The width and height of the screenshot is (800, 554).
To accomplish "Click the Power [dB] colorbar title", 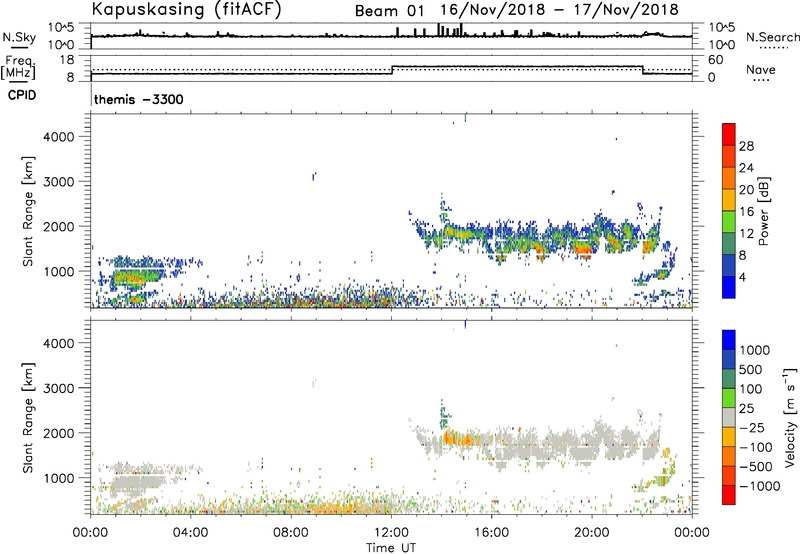I will (x=764, y=211).
